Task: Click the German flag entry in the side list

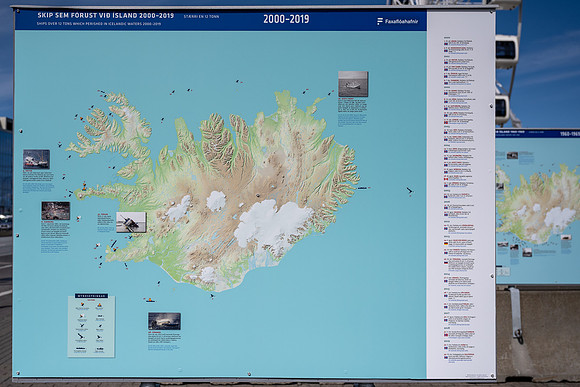Action: coord(459,243)
